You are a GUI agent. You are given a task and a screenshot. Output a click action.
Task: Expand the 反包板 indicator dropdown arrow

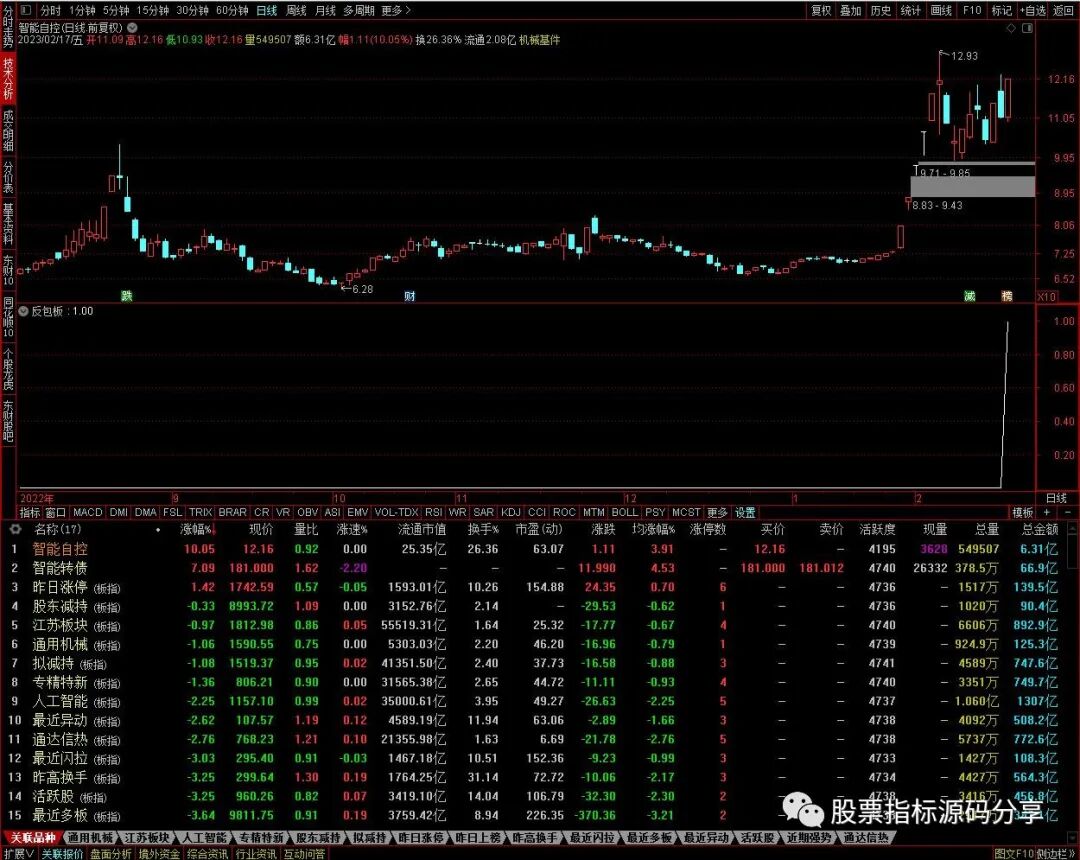click(x=23, y=311)
